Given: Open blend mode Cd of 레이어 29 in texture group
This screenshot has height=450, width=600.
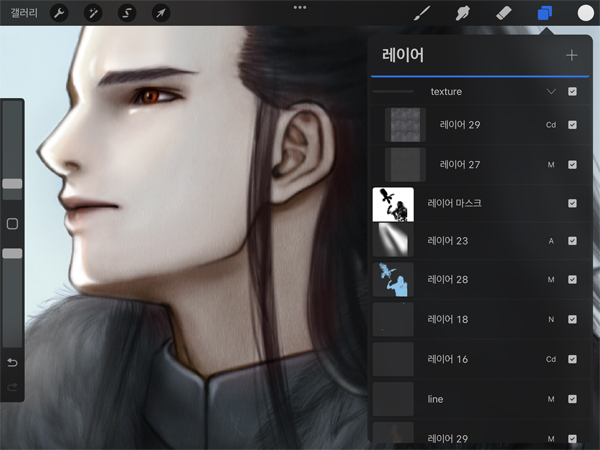Looking at the screenshot, I should point(551,125).
